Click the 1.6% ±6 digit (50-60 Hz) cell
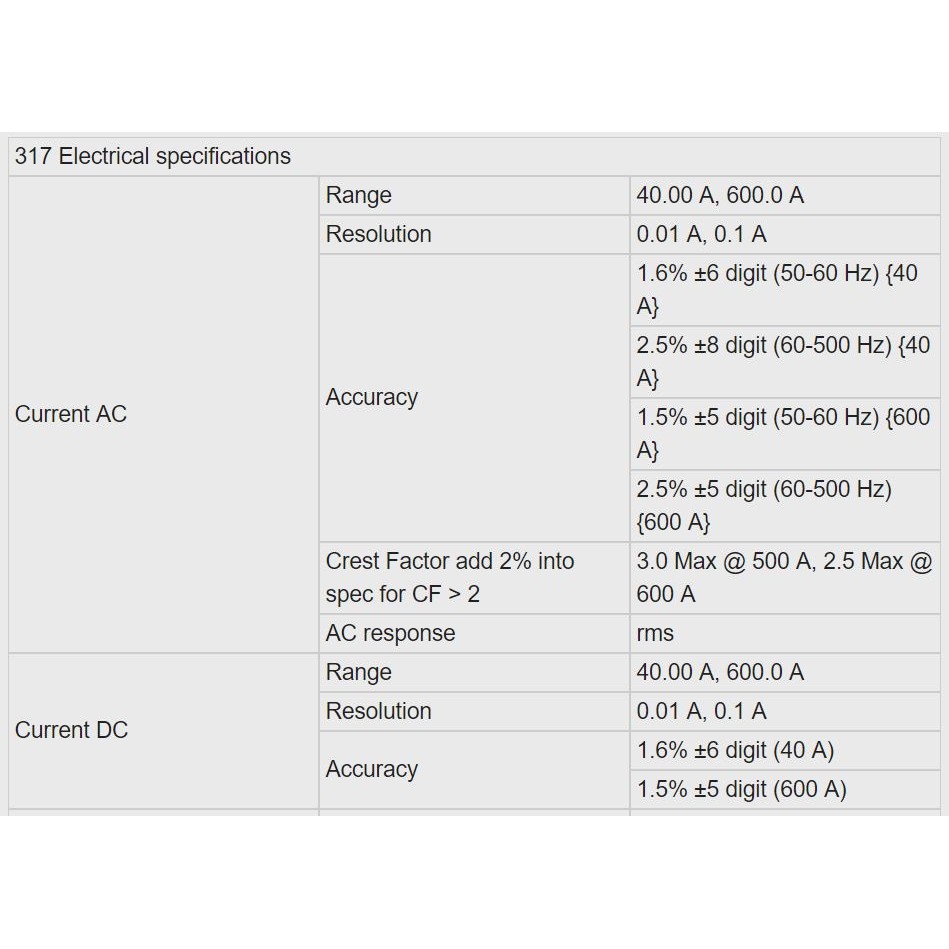Image resolution: width=949 pixels, height=949 pixels. (x=777, y=290)
